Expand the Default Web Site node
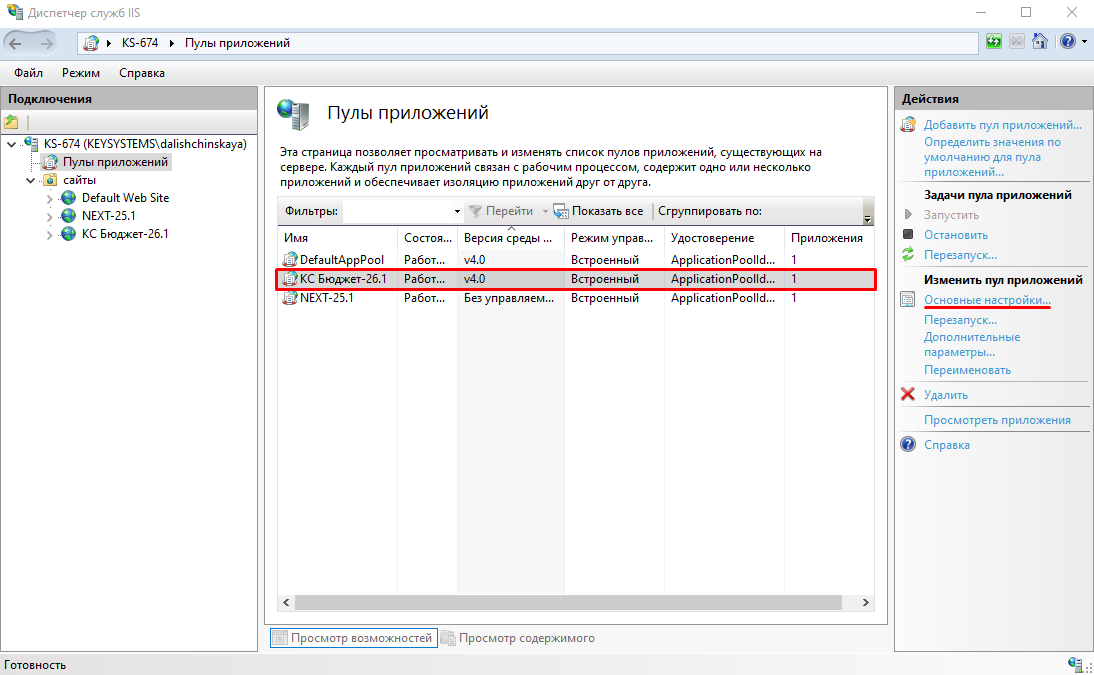Image resolution: width=1094 pixels, height=675 pixels. tap(50, 199)
